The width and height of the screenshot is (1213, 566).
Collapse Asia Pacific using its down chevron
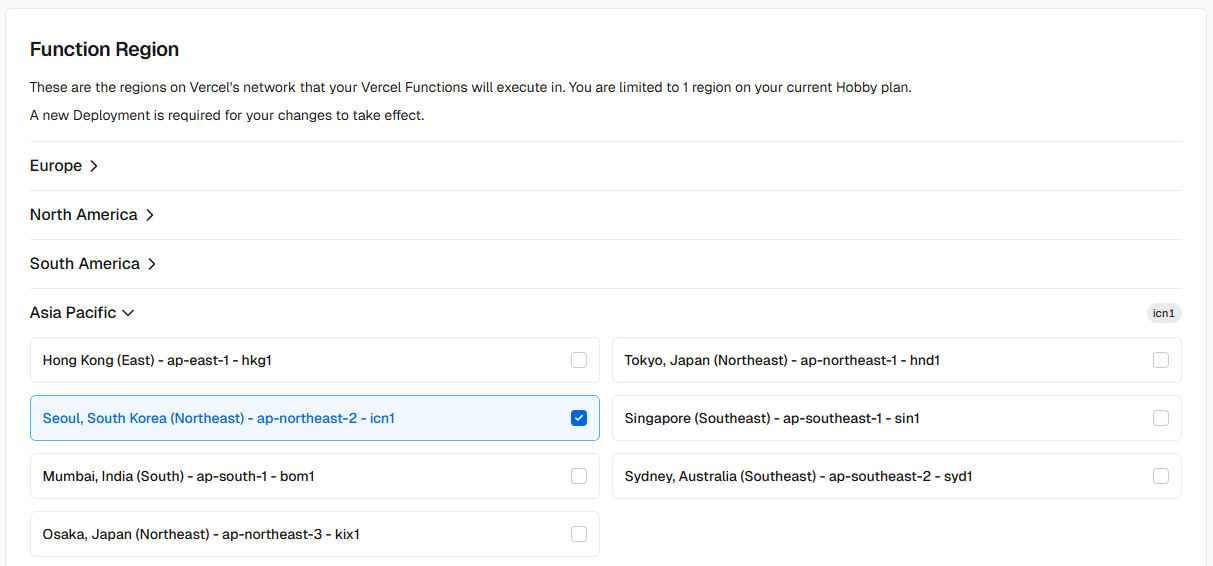click(x=128, y=313)
